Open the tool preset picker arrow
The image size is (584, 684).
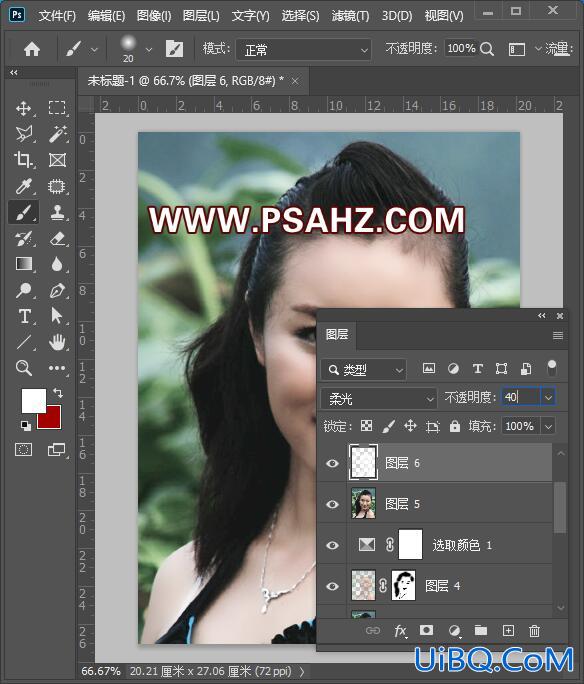coord(94,50)
